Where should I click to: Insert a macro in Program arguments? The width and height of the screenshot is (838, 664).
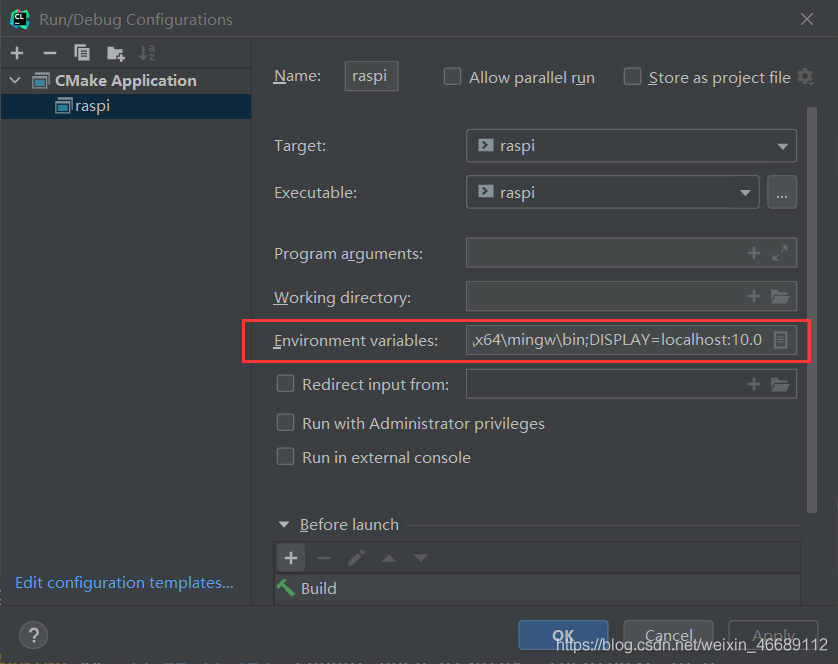pyautogui.click(x=754, y=253)
